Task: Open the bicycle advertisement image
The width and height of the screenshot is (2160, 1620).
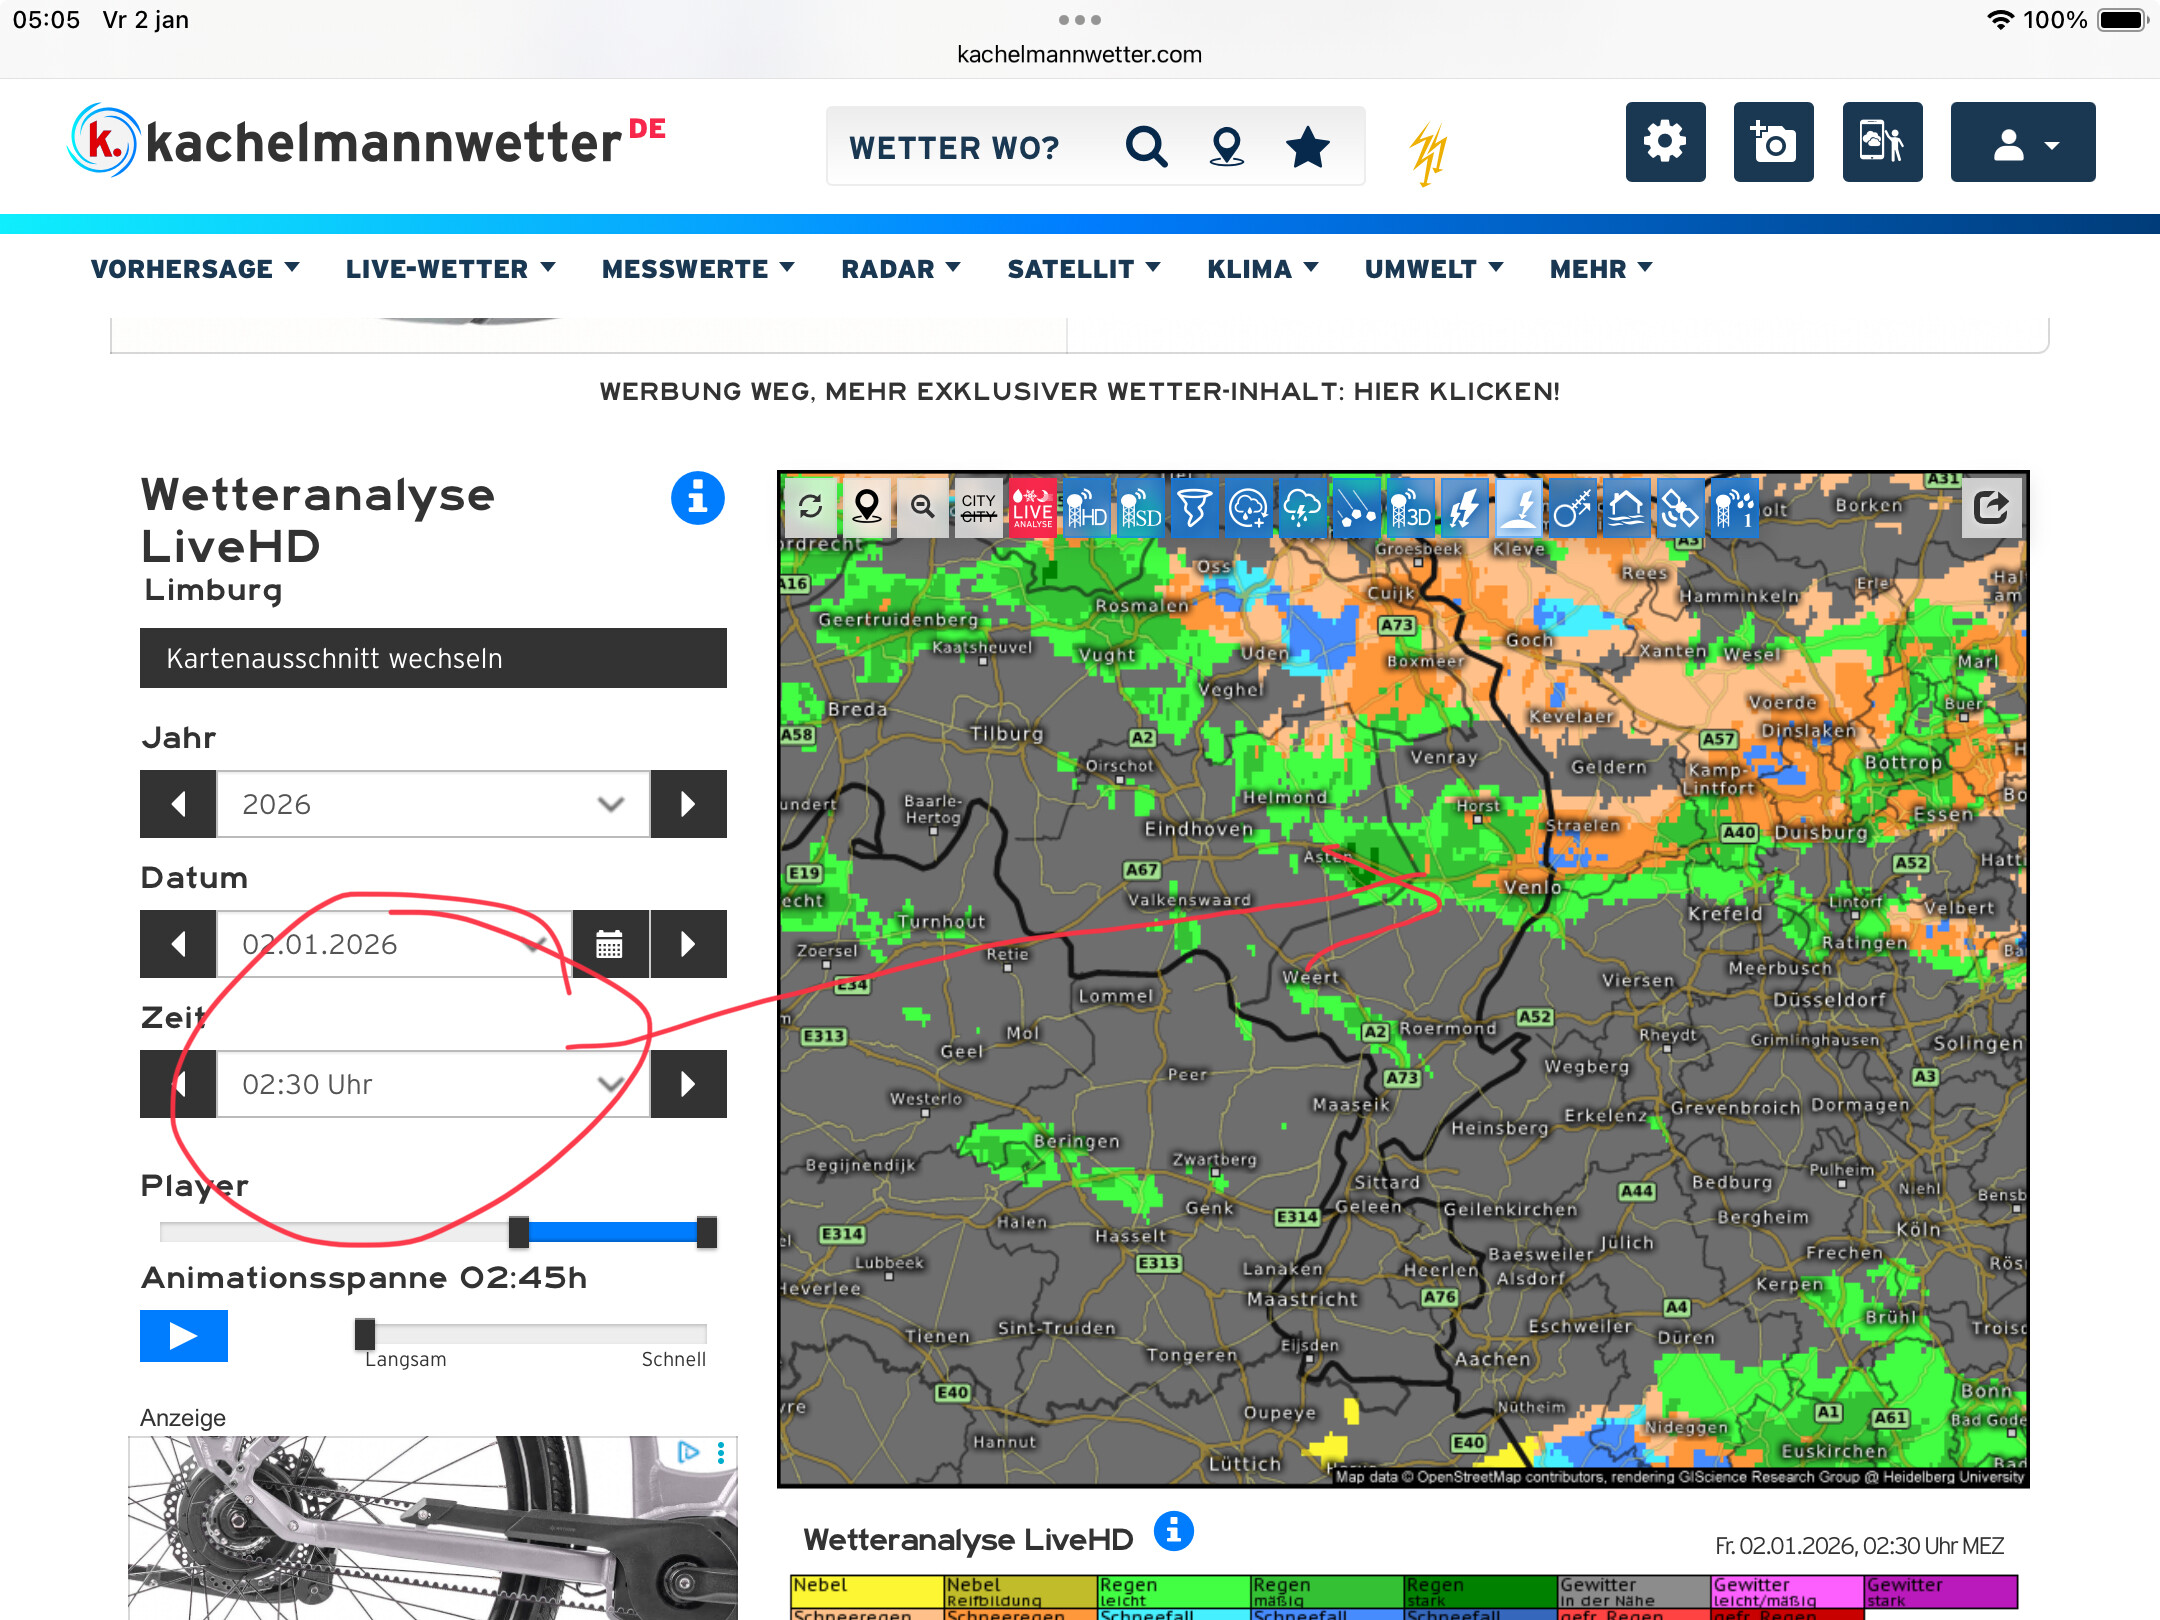Action: [x=433, y=1528]
